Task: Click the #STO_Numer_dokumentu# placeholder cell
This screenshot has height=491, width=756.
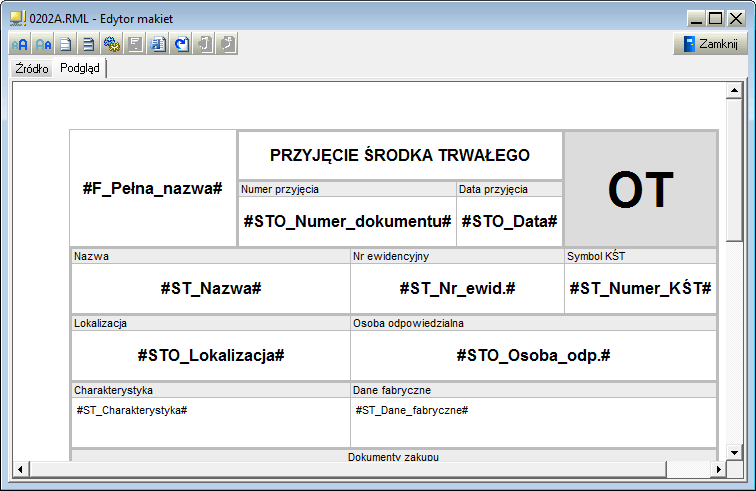Action: (x=347, y=221)
